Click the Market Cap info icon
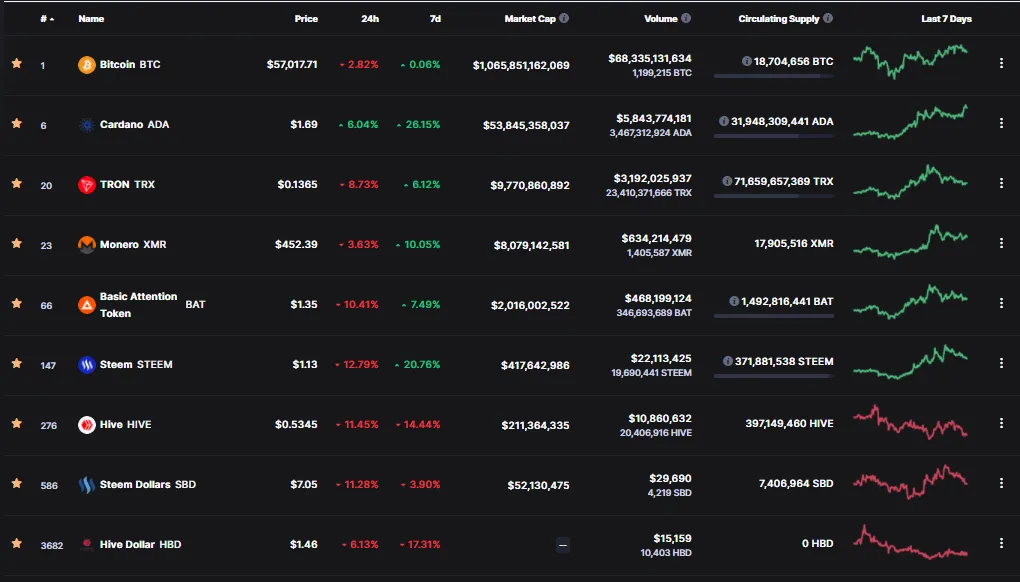This screenshot has width=1020, height=582. tap(564, 18)
